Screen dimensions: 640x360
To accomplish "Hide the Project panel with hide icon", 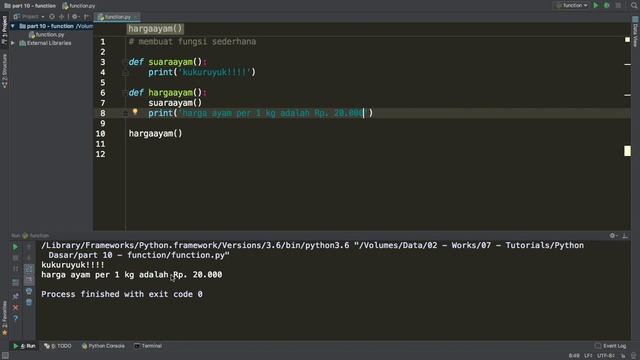I will 87,17.
